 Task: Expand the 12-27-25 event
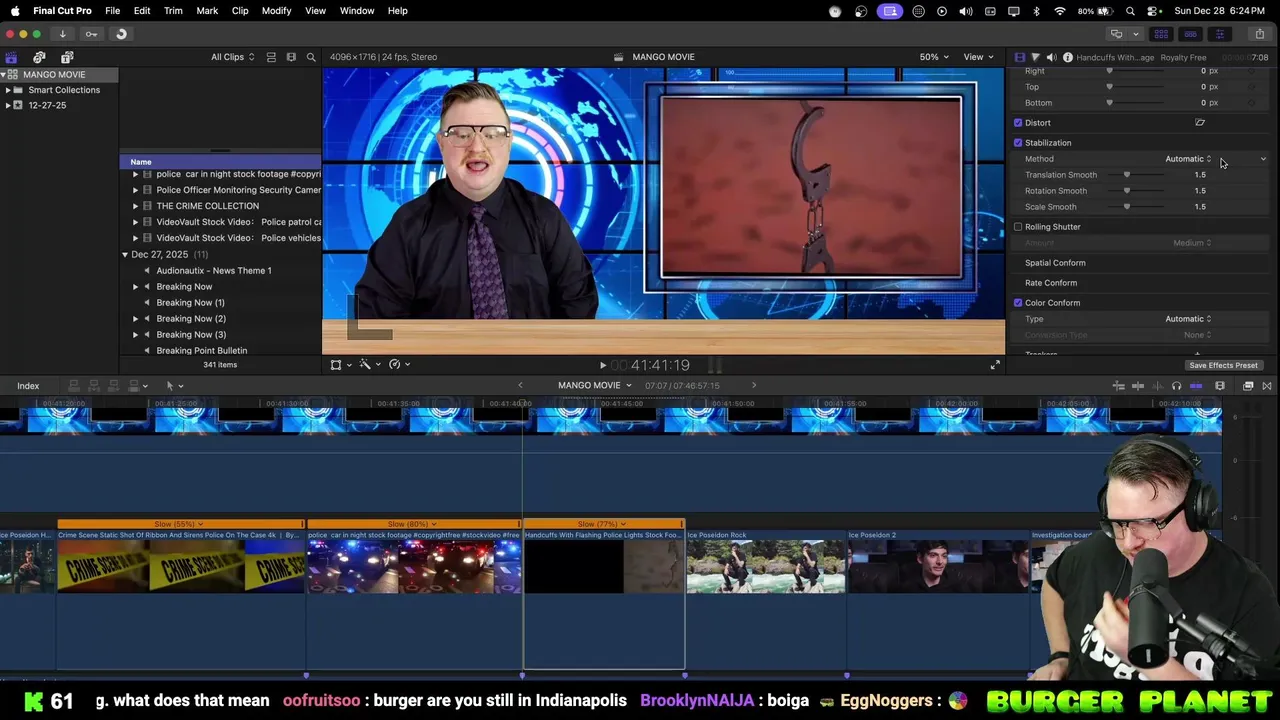[8, 105]
